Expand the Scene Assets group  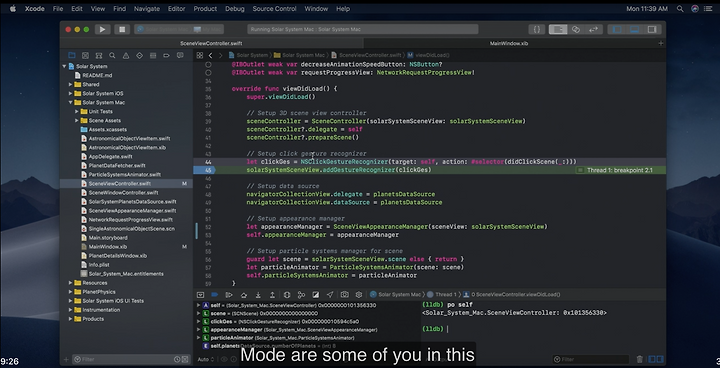tap(77, 120)
